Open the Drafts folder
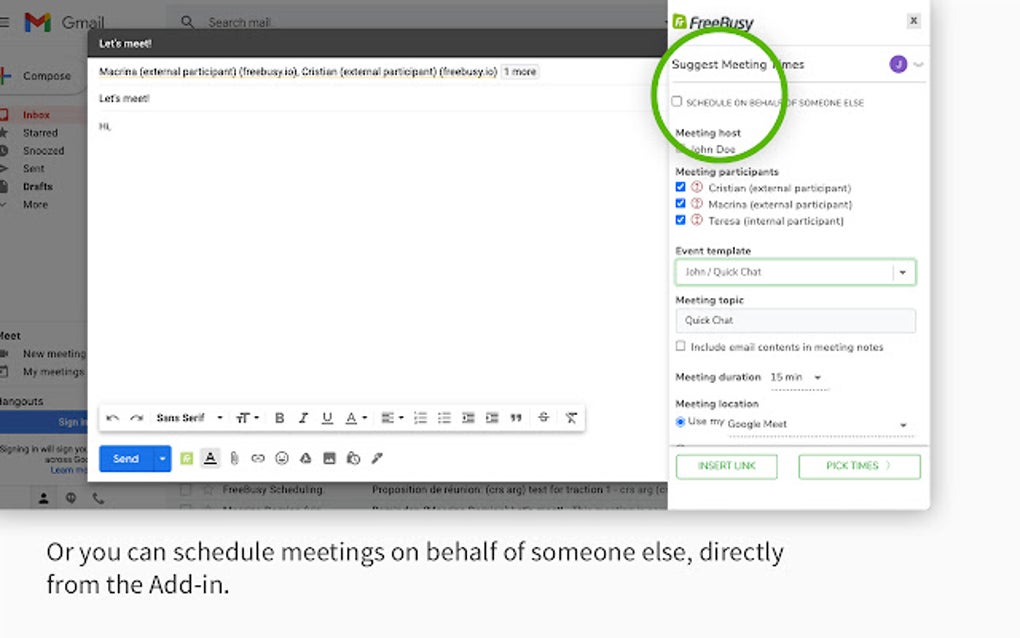Viewport: 1020px width, 638px height. tap(38, 187)
